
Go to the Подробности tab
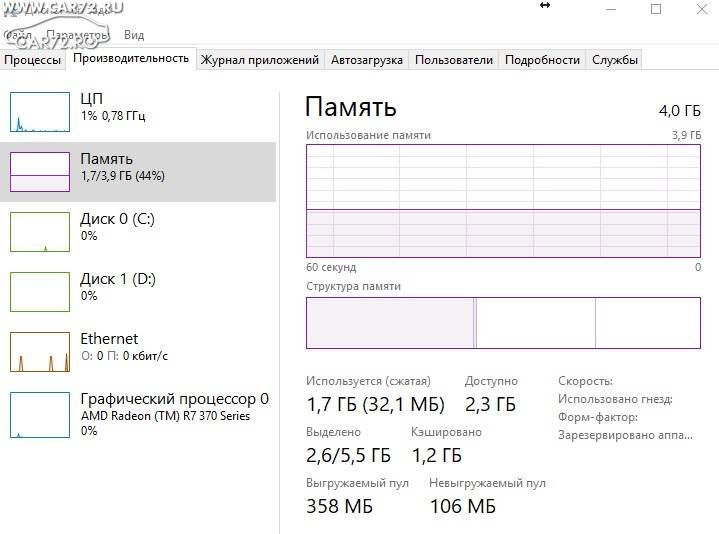tap(542, 60)
